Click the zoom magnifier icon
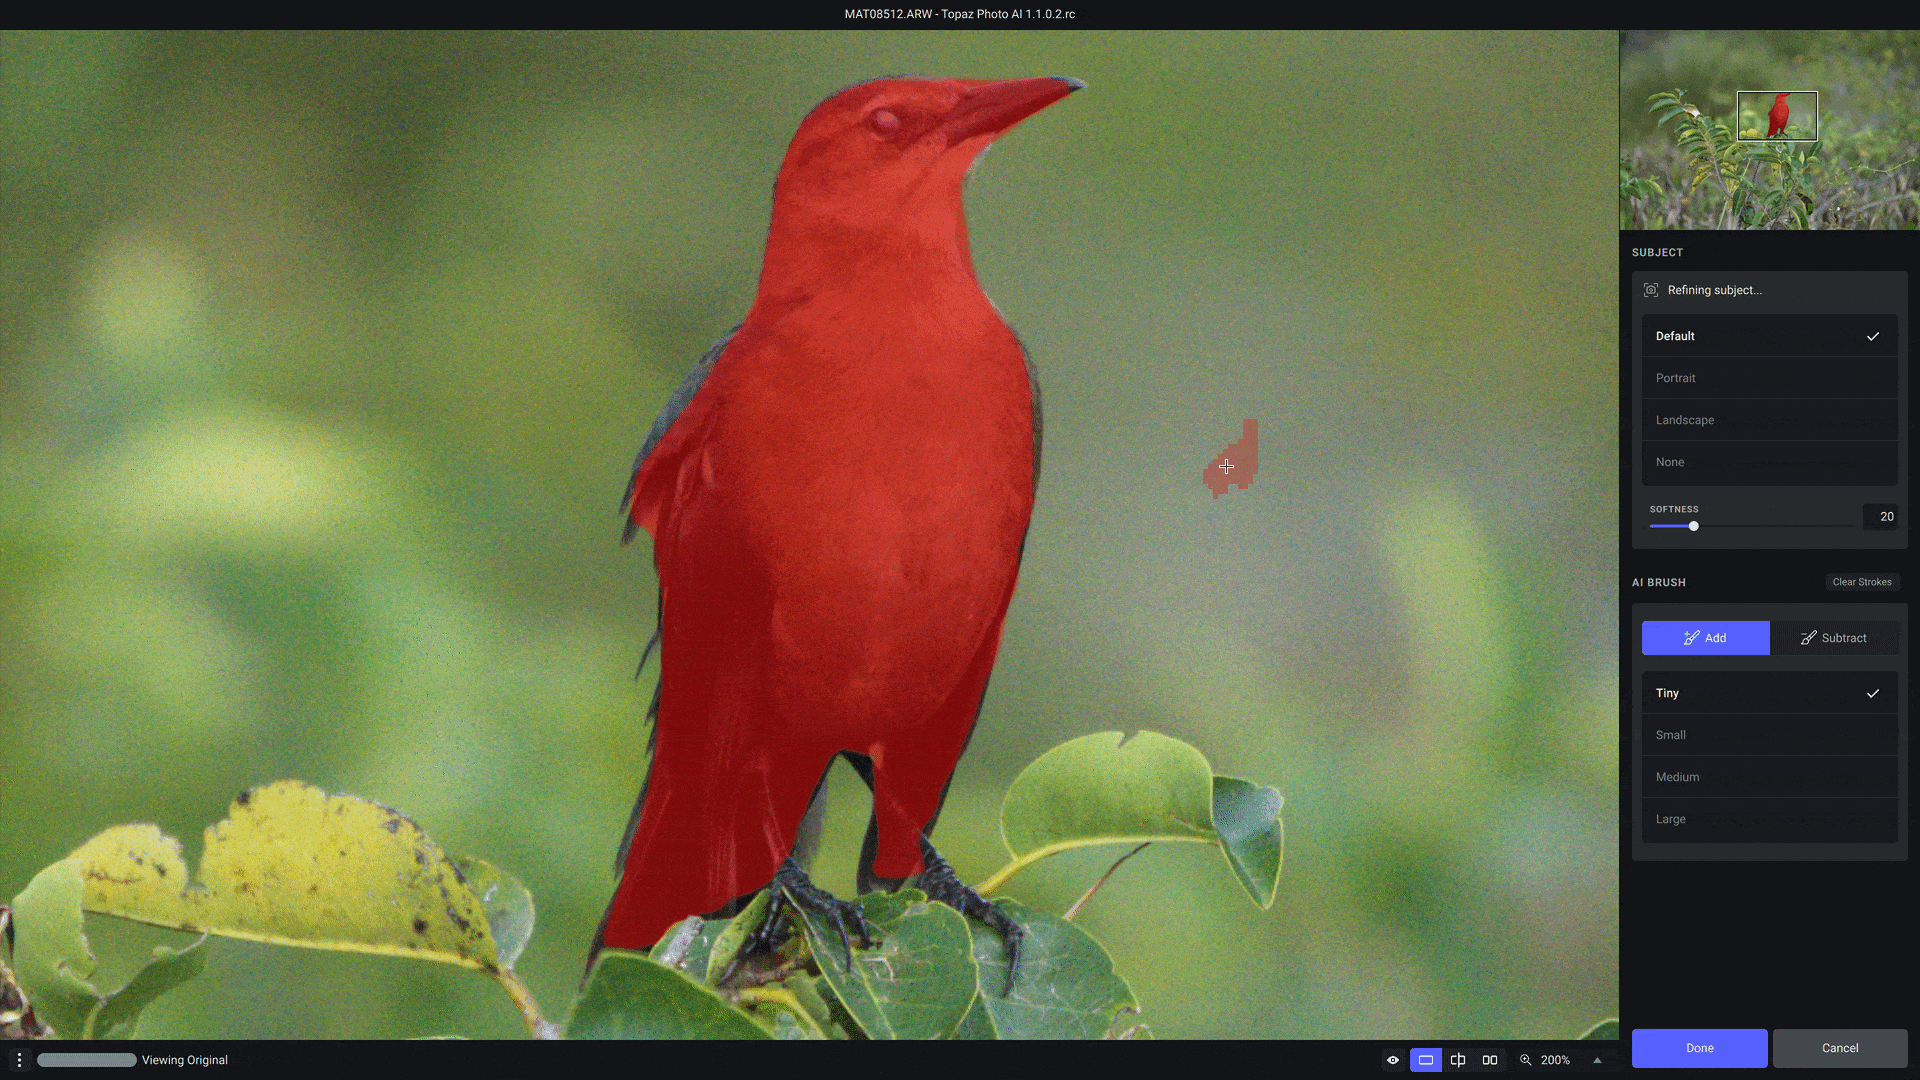This screenshot has height=1080, width=1920. pyautogui.click(x=1526, y=1060)
